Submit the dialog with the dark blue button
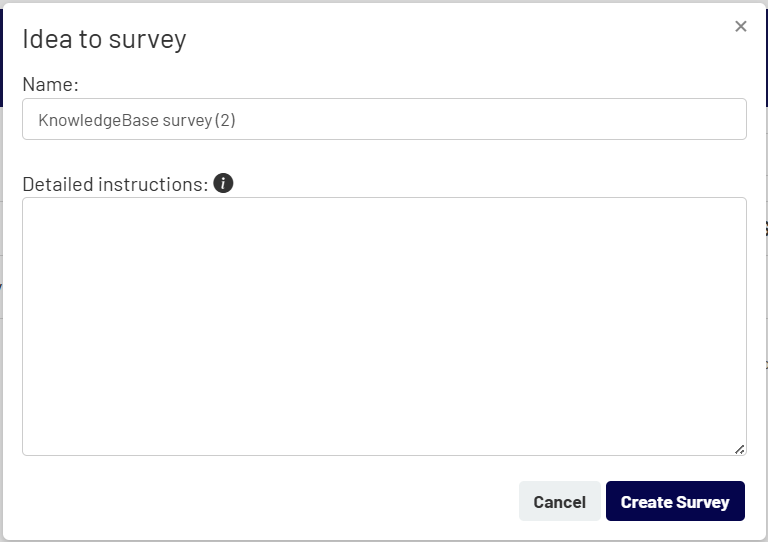The image size is (768, 542). point(675,501)
